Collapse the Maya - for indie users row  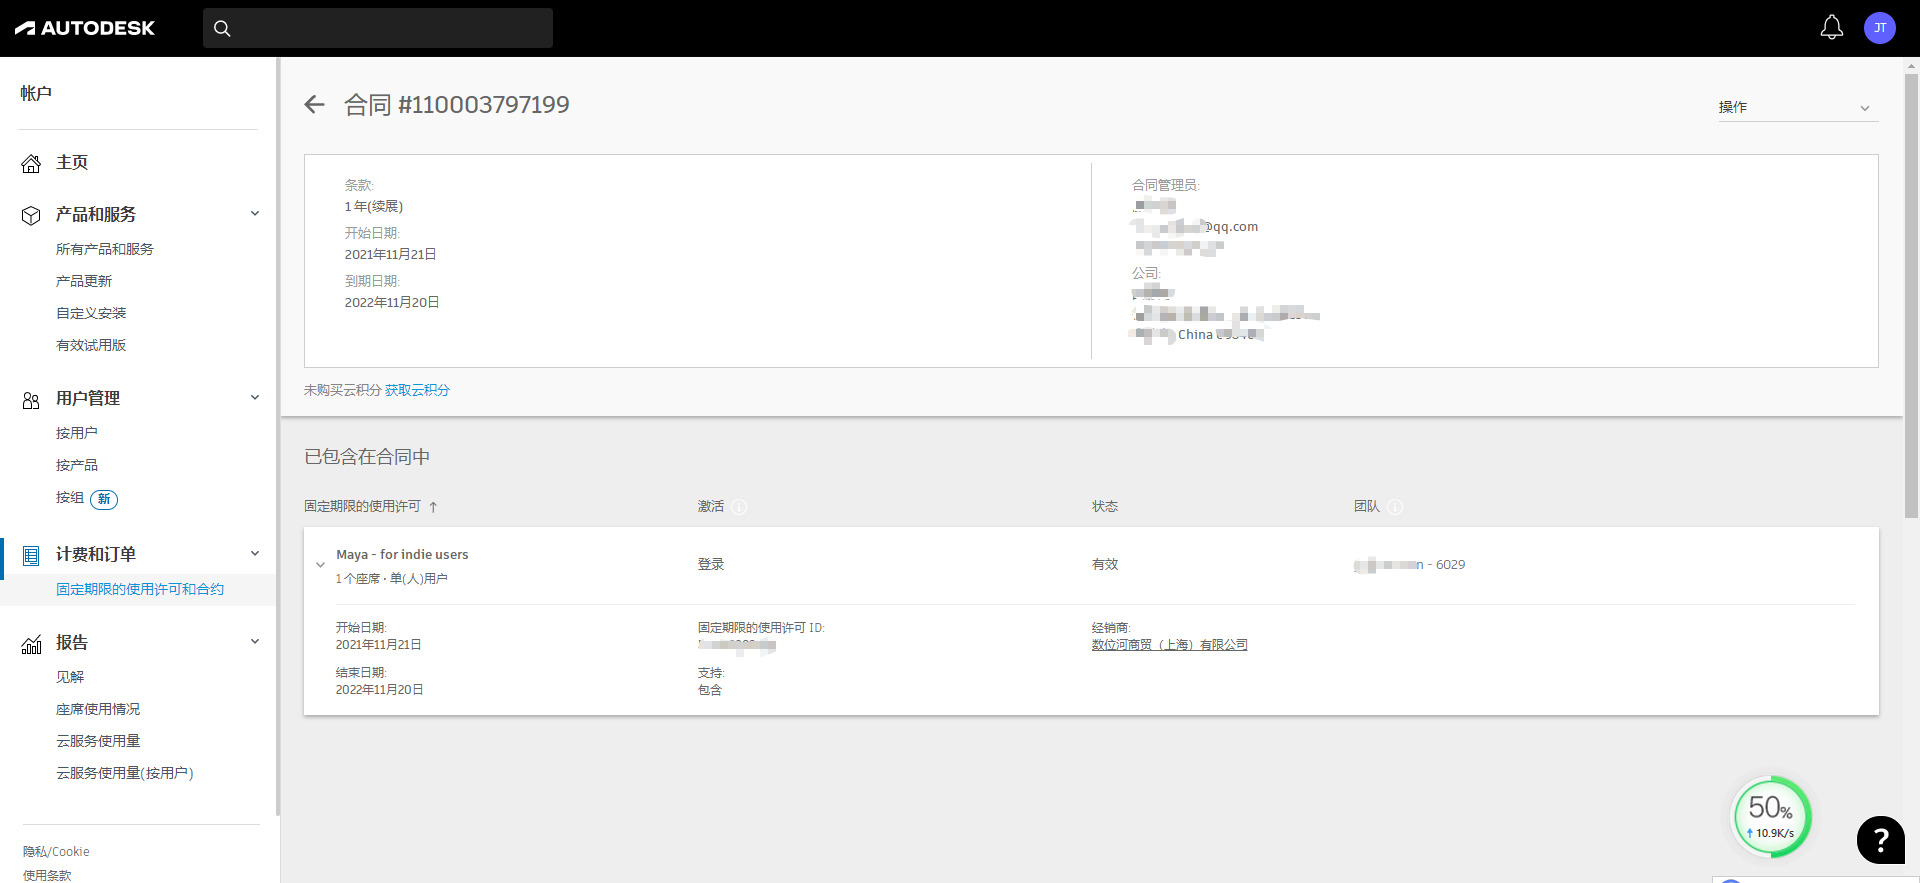pyautogui.click(x=320, y=565)
